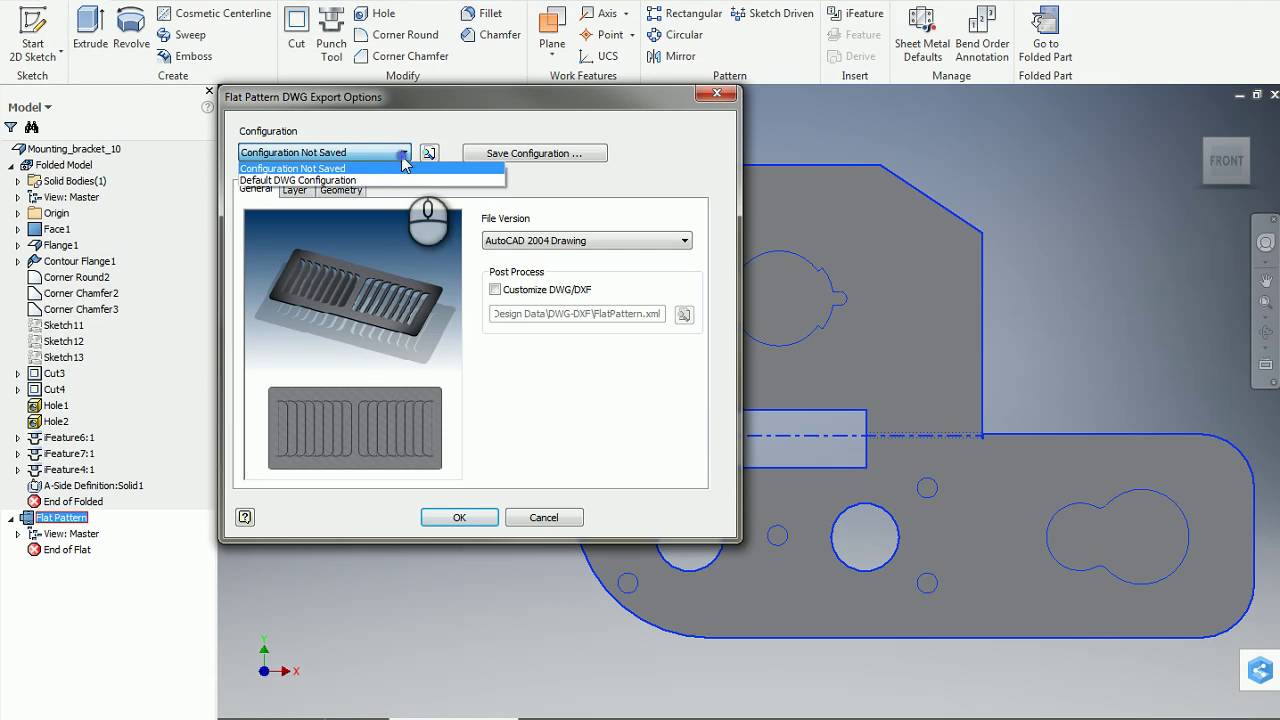
Task: Click the Cancel button
Action: coord(544,517)
